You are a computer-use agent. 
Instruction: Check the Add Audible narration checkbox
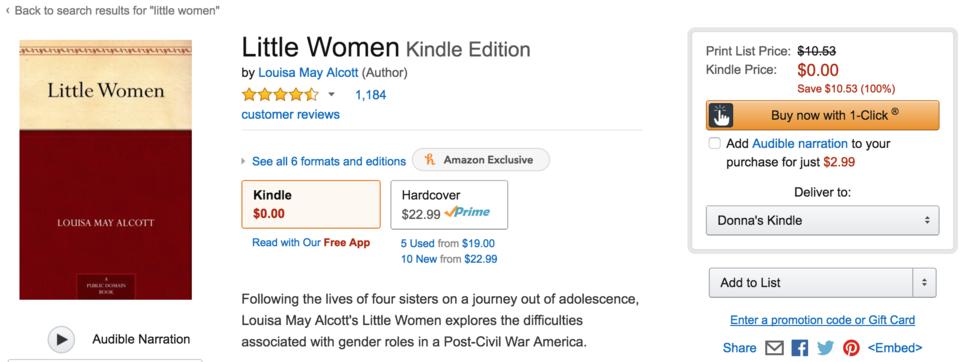click(714, 143)
